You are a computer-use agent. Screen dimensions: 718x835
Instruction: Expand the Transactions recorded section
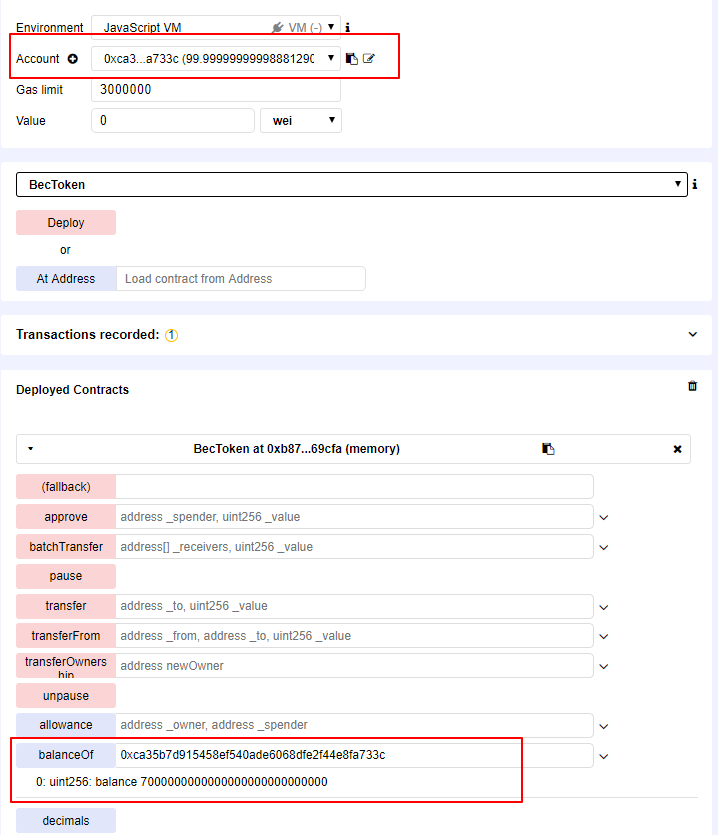click(692, 334)
